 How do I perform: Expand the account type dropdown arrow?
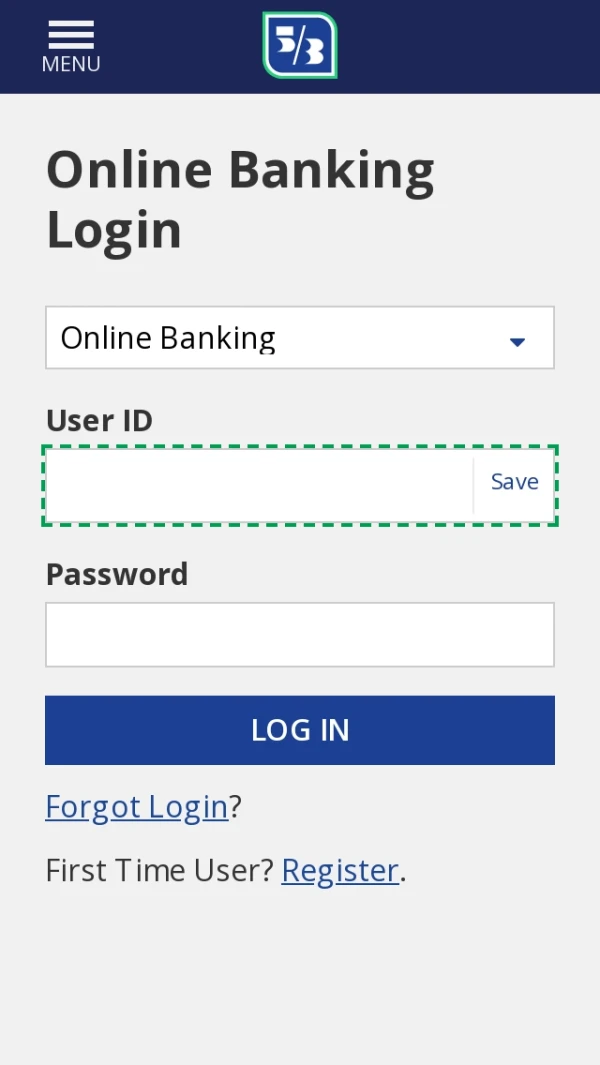tap(517, 342)
